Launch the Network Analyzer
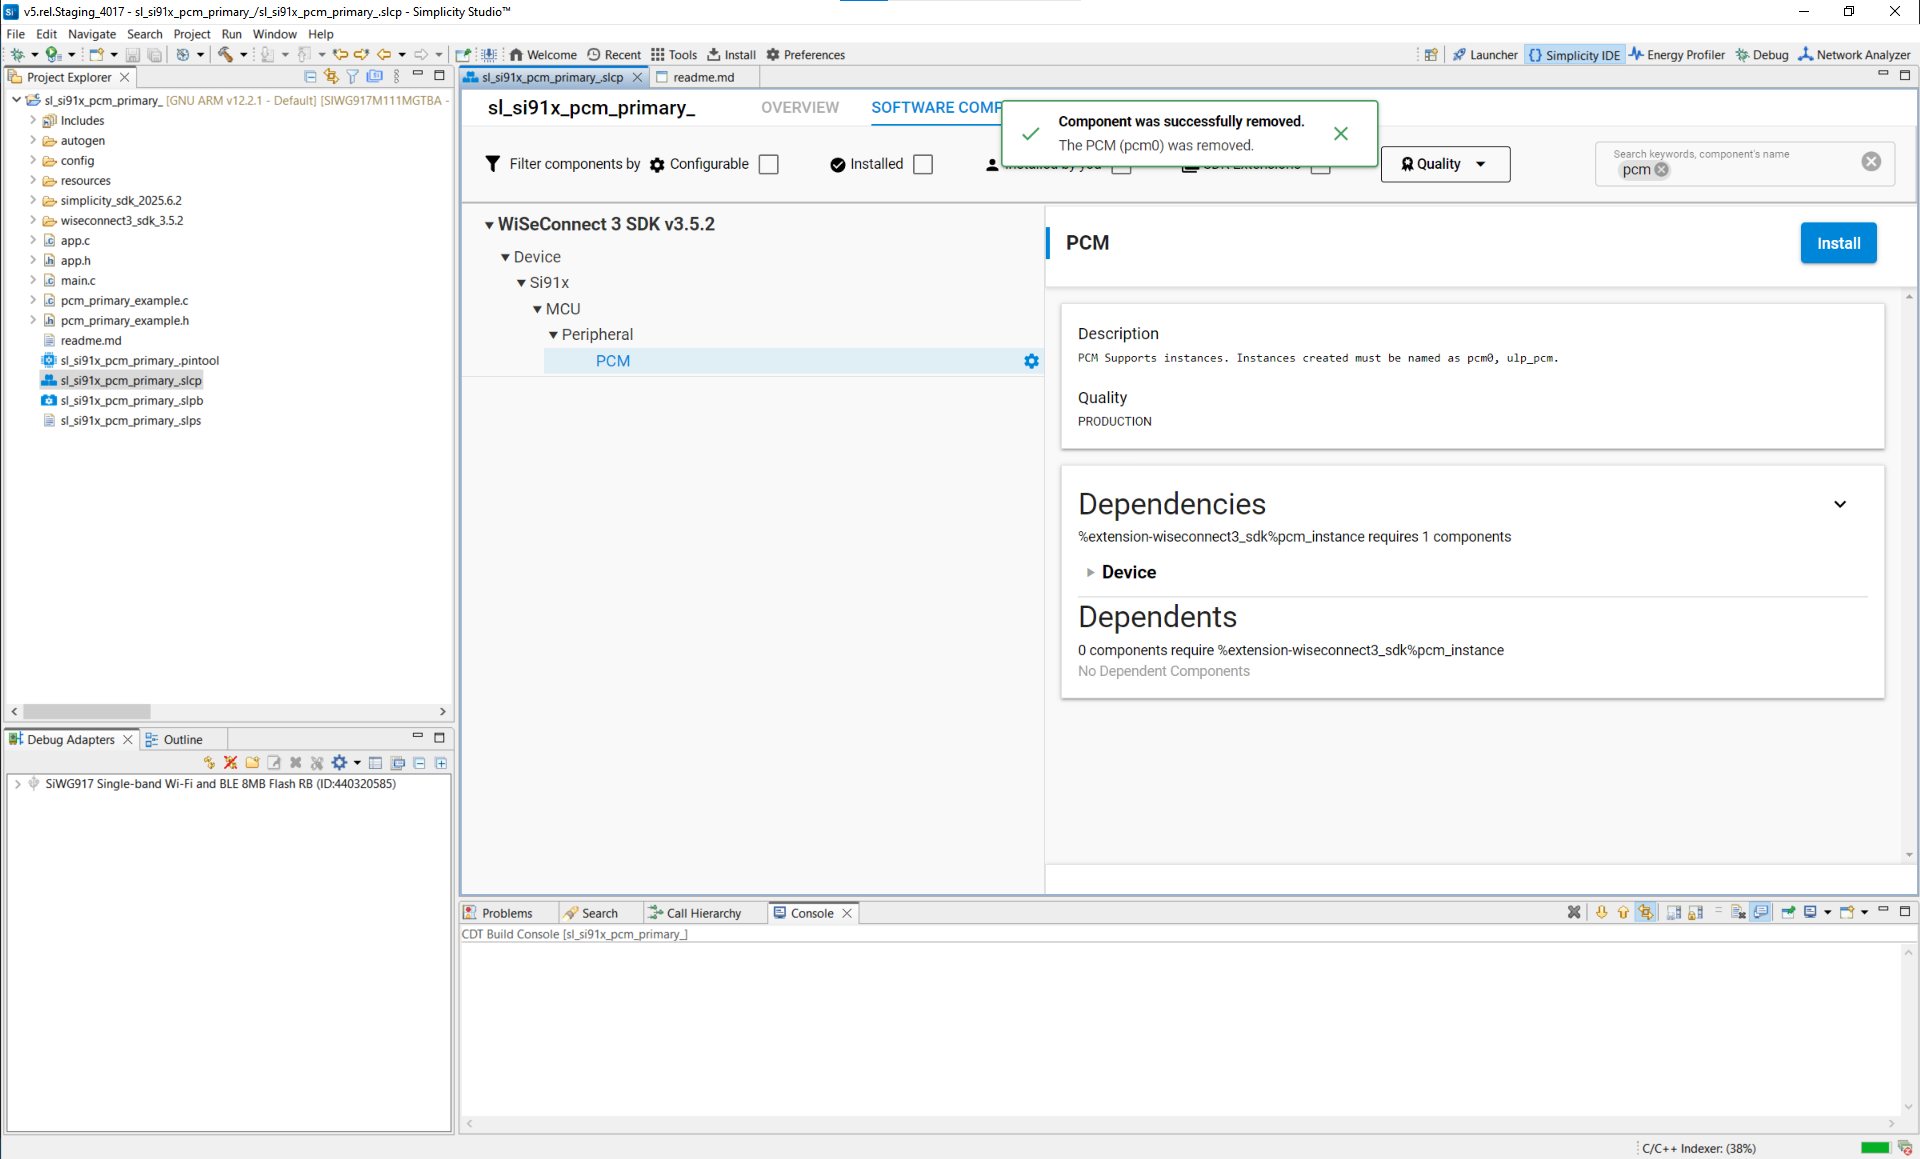This screenshot has height=1159, width=1920. (1855, 55)
